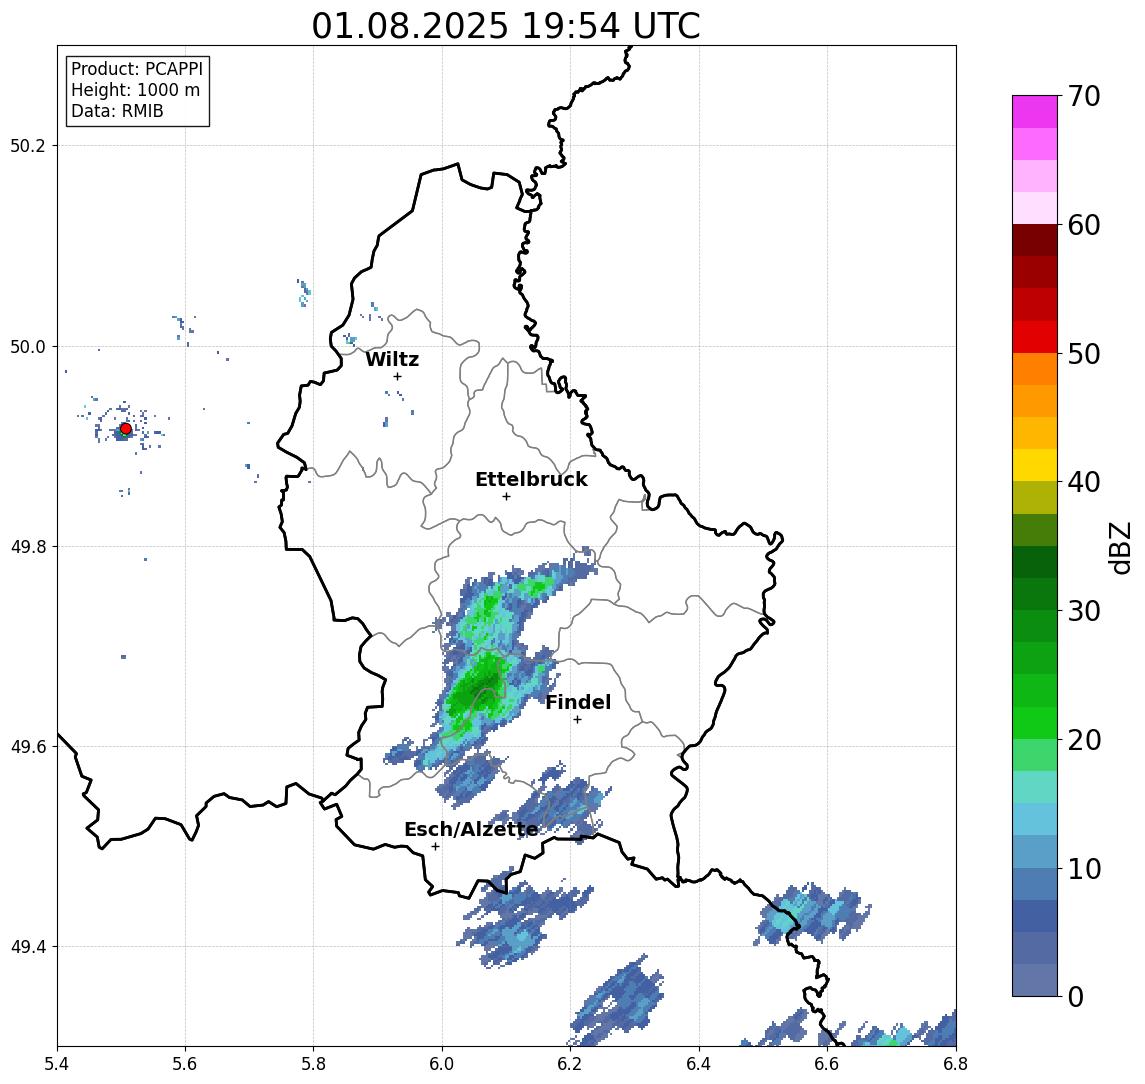Click the 'Esch/Alzette' city label

(x=471, y=829)
